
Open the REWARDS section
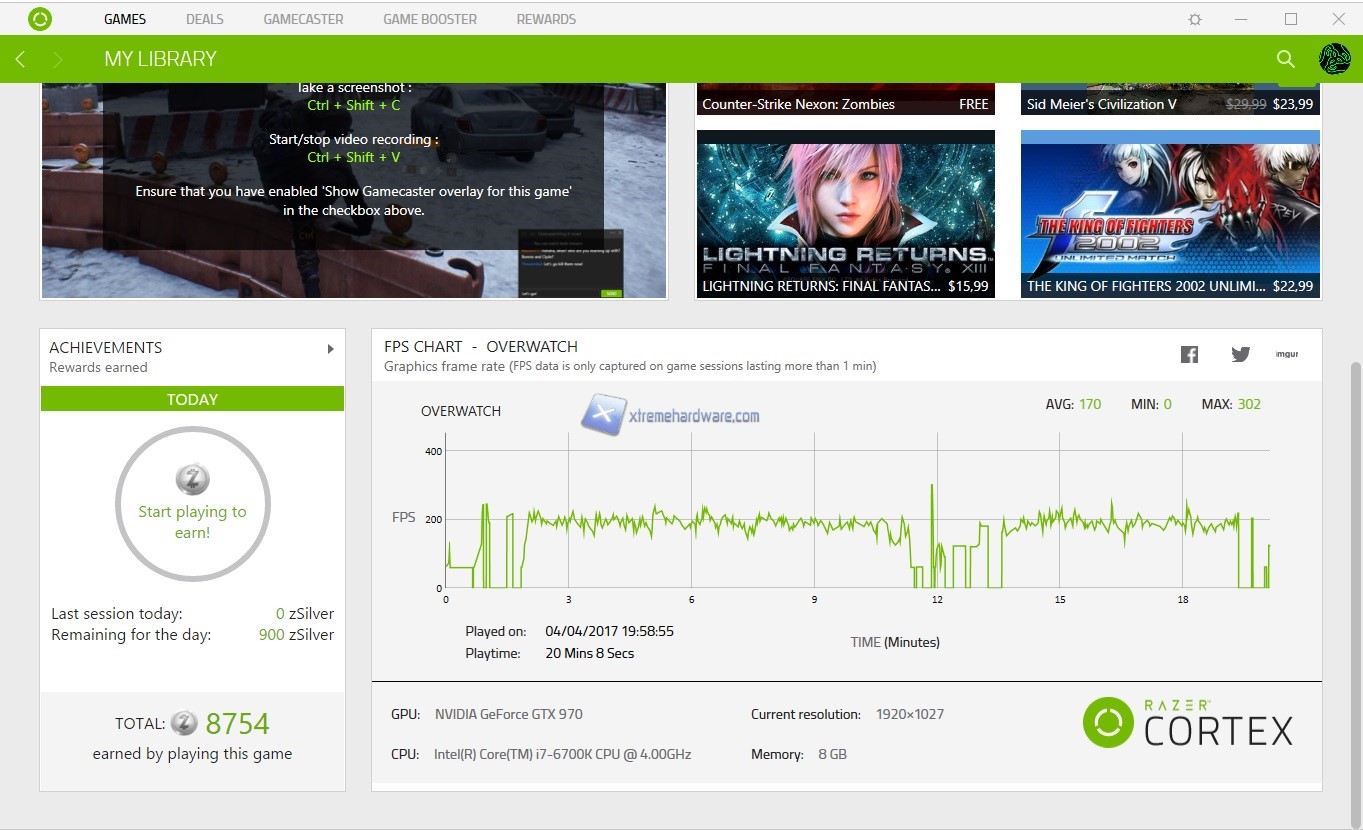click(x=545, y=18)
